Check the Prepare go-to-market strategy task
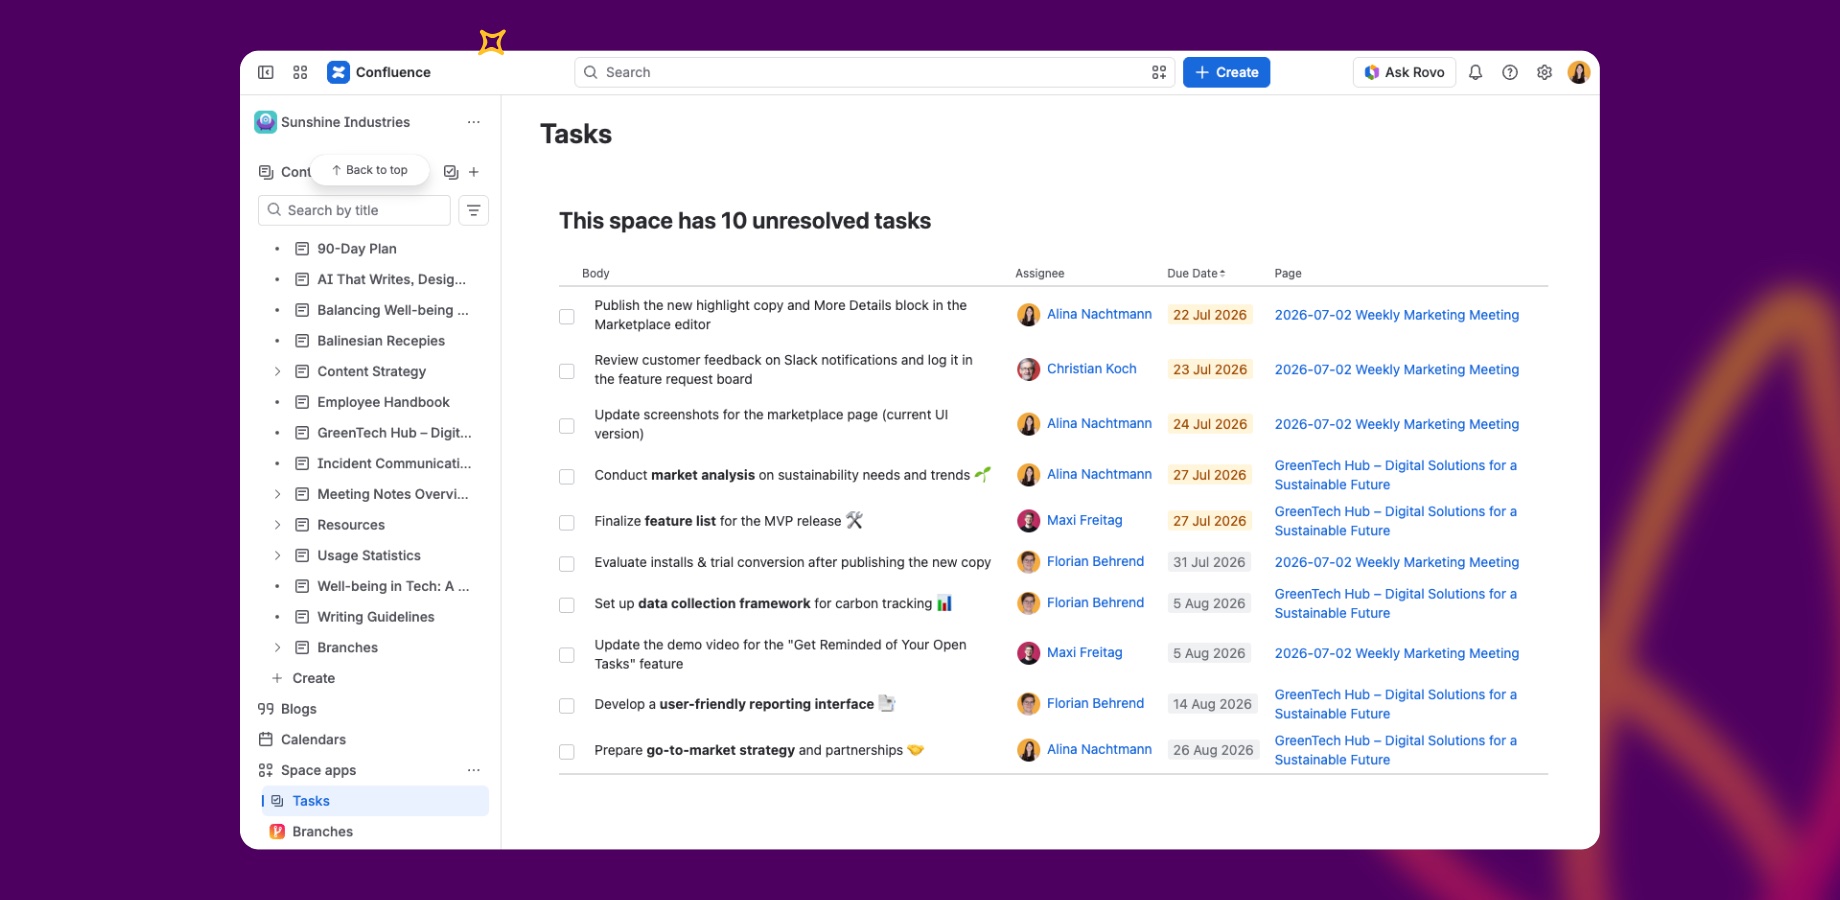The width and height of the screenshot is (1840, 900). click(567, 752)
